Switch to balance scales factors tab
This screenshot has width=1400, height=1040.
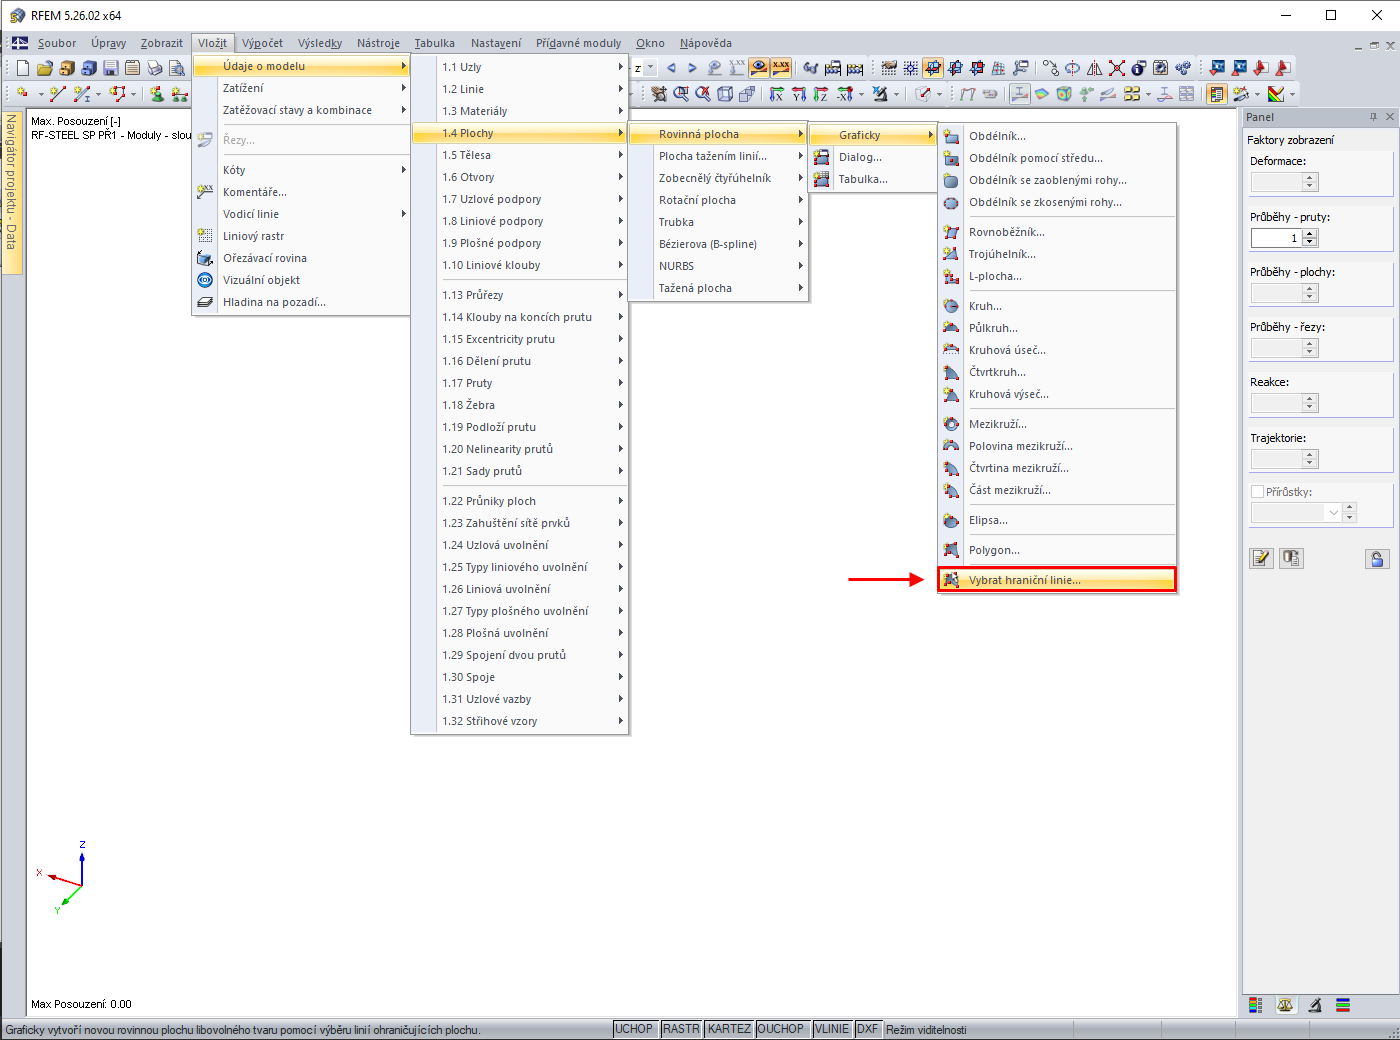pos(1285,1005)
